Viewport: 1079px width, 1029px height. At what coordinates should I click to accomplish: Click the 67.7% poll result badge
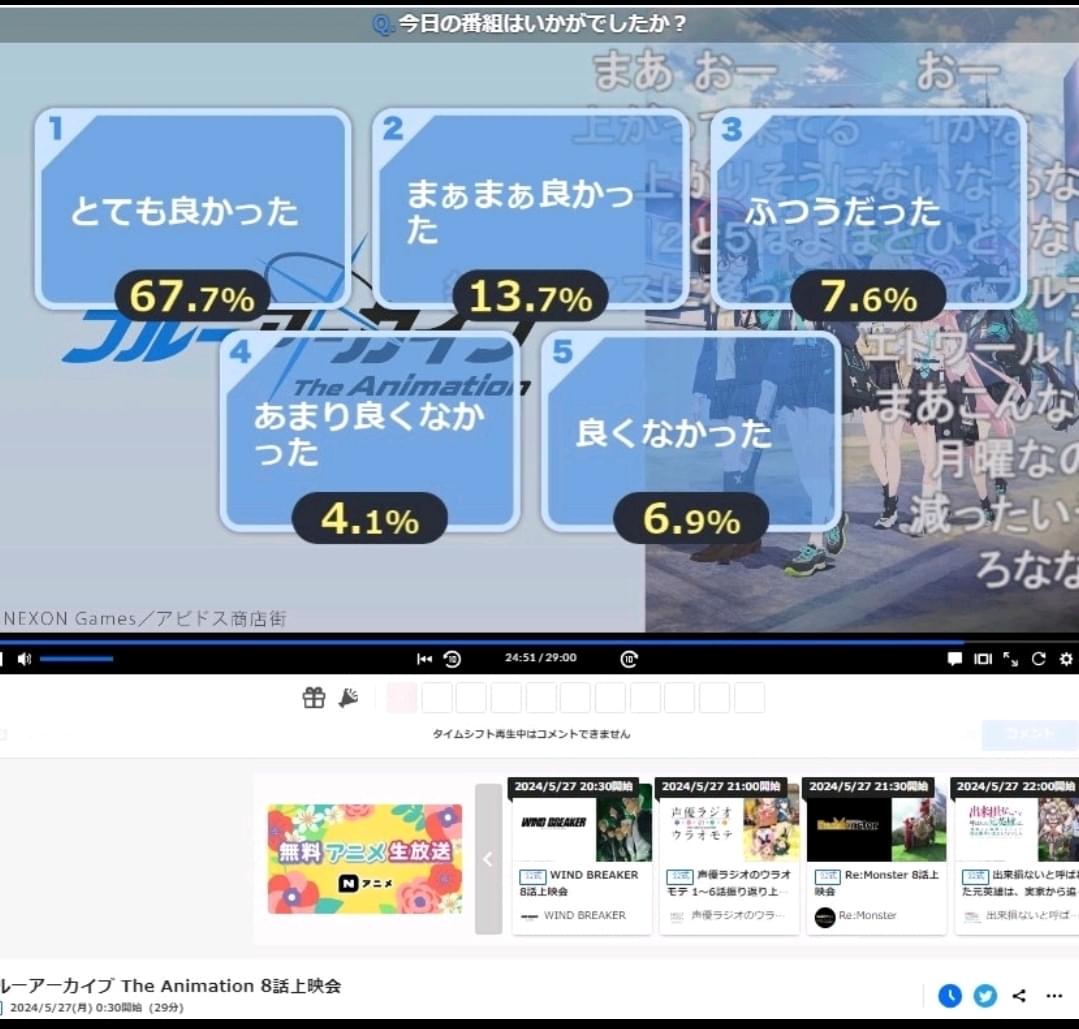(x=193, y=297)
